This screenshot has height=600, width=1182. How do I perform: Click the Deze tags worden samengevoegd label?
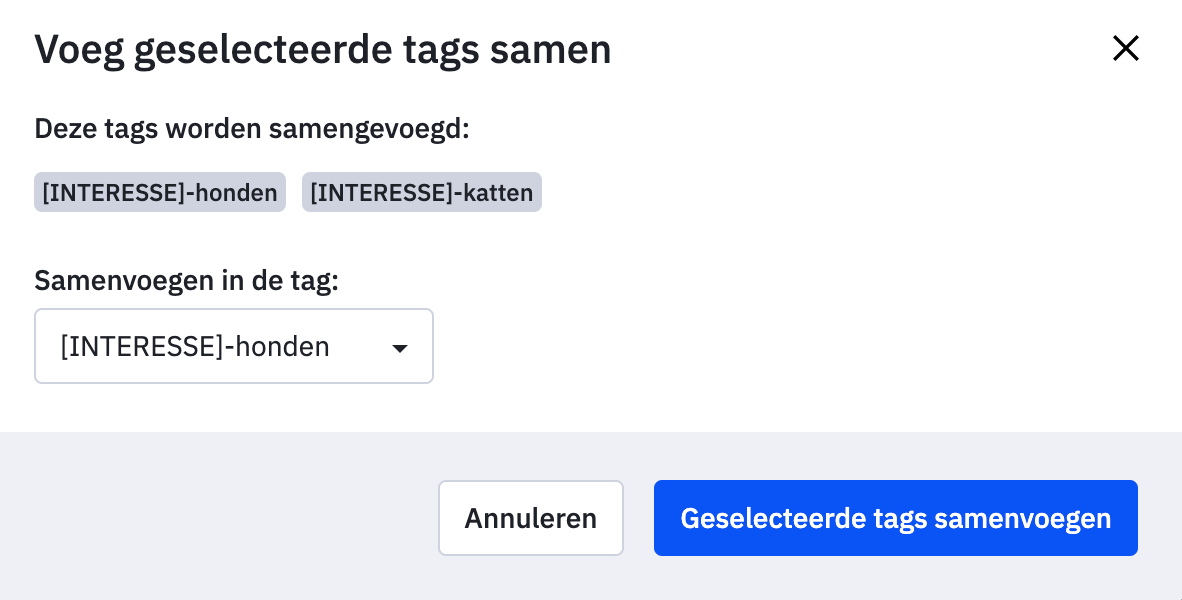pyautogui.click(x=251, y=128)
